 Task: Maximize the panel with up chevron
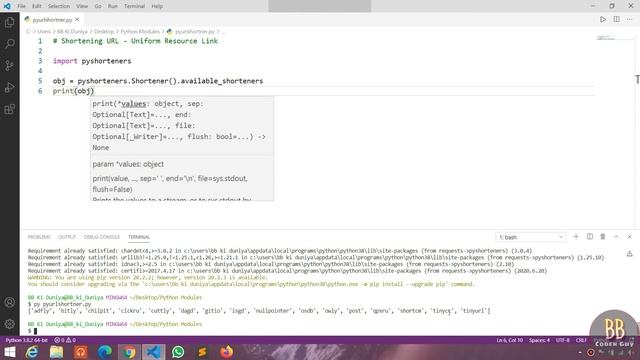(x=616, y=237)
